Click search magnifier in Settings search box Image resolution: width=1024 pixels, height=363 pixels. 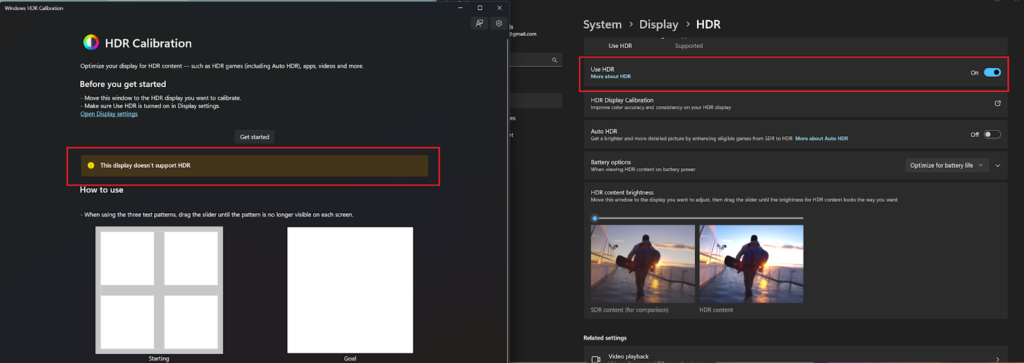[x=554, y=60]
